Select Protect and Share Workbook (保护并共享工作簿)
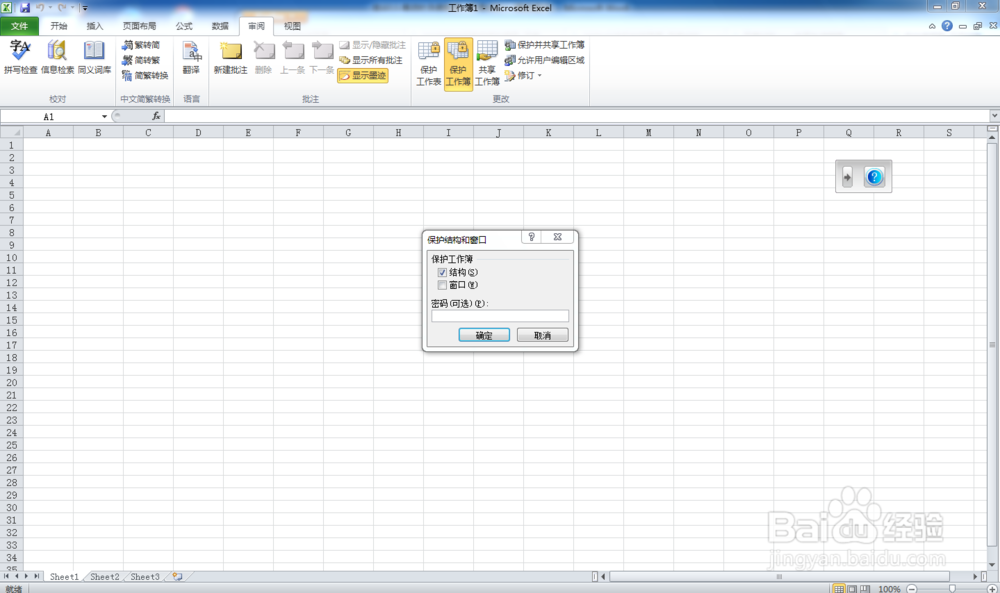 [545, 45]
